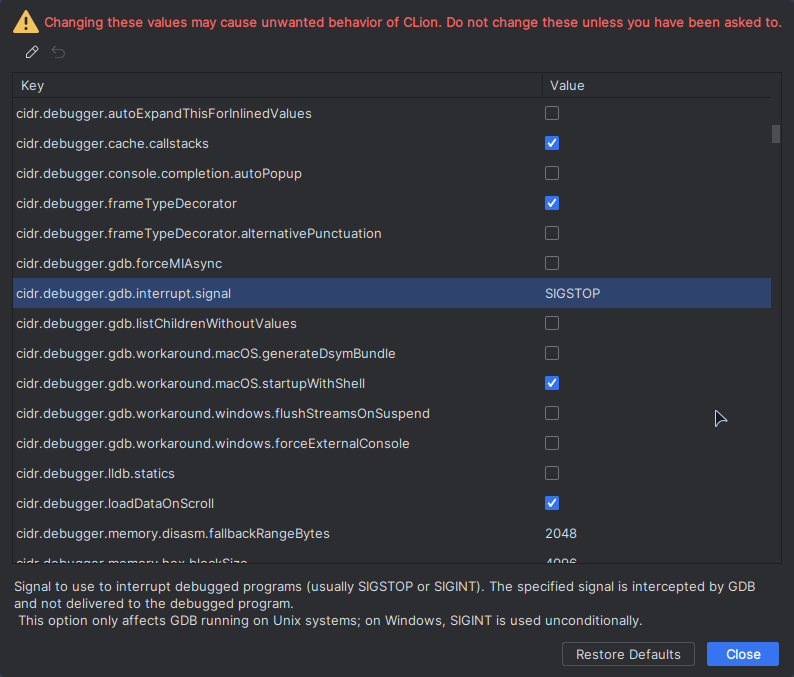Click the revert arrow icon

pos(59,52)
